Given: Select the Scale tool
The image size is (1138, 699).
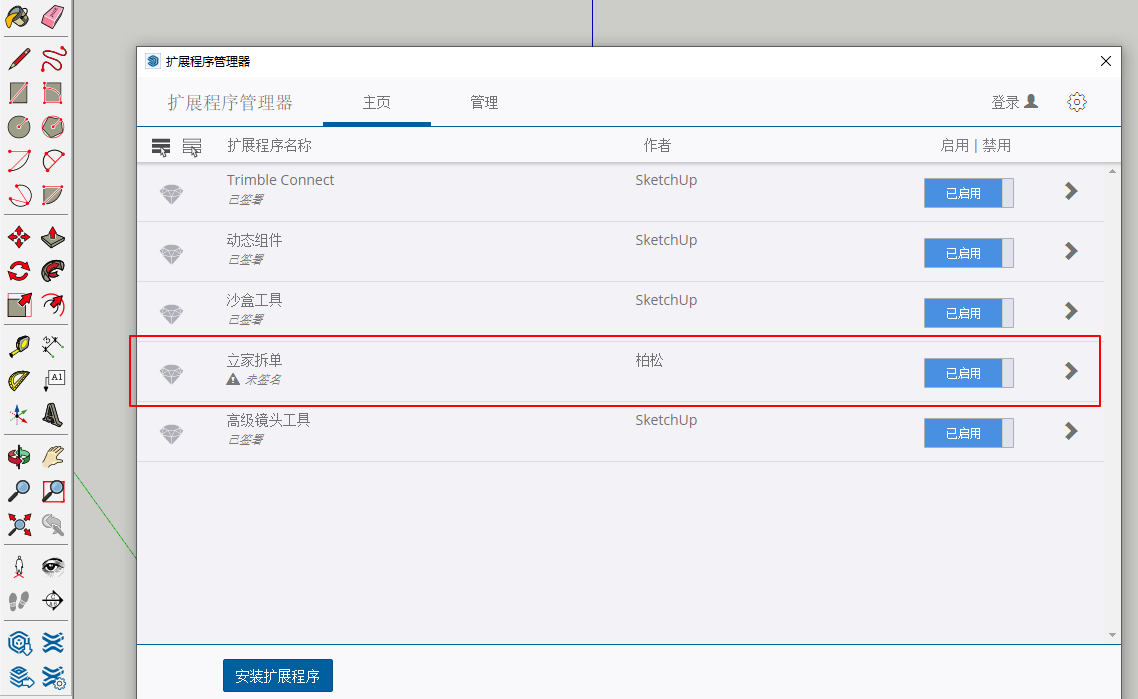Looking at the screenshot, I should (19, 305).
